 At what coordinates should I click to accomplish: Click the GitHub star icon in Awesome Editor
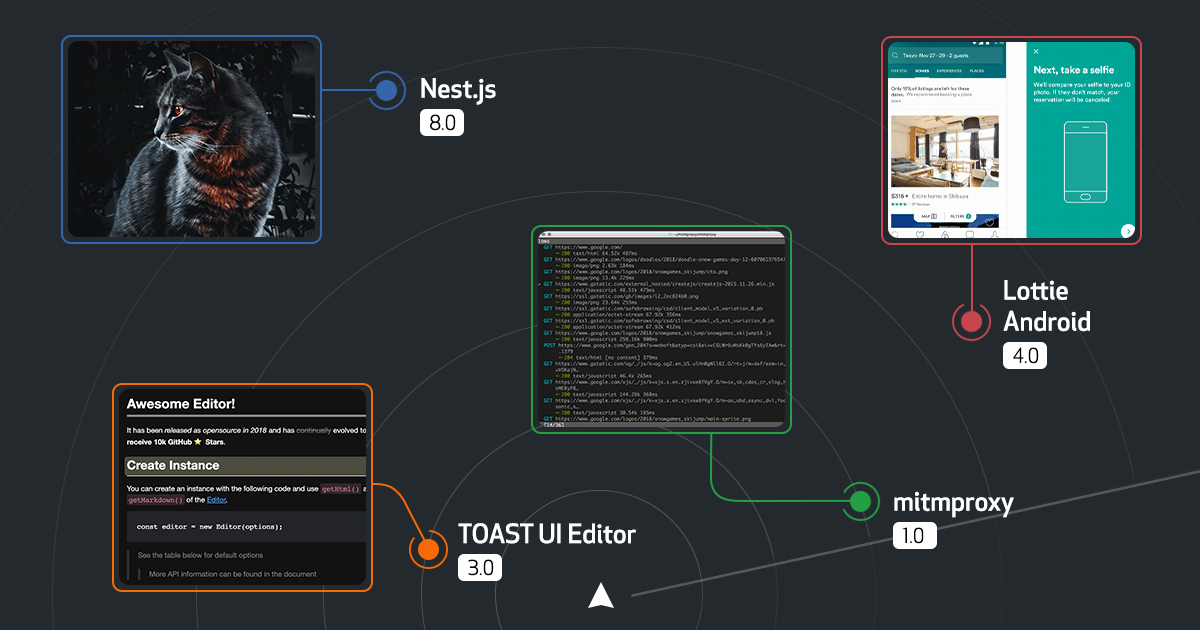[198, 443]
